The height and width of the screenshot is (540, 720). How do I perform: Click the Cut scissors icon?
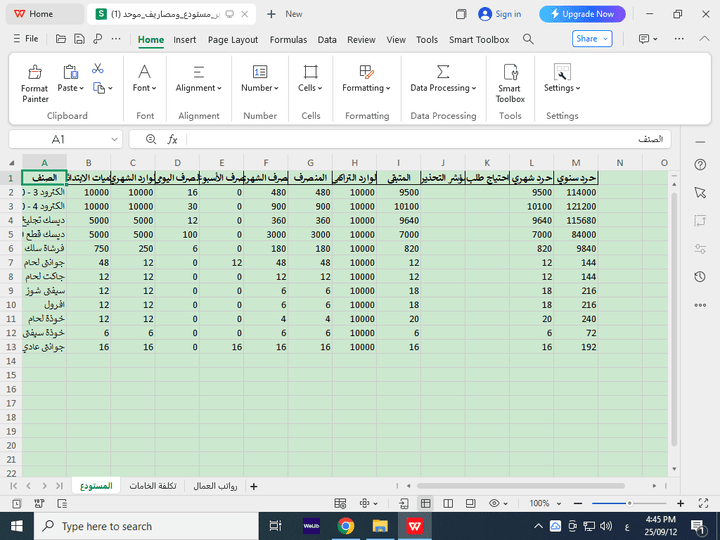[98, 69]
